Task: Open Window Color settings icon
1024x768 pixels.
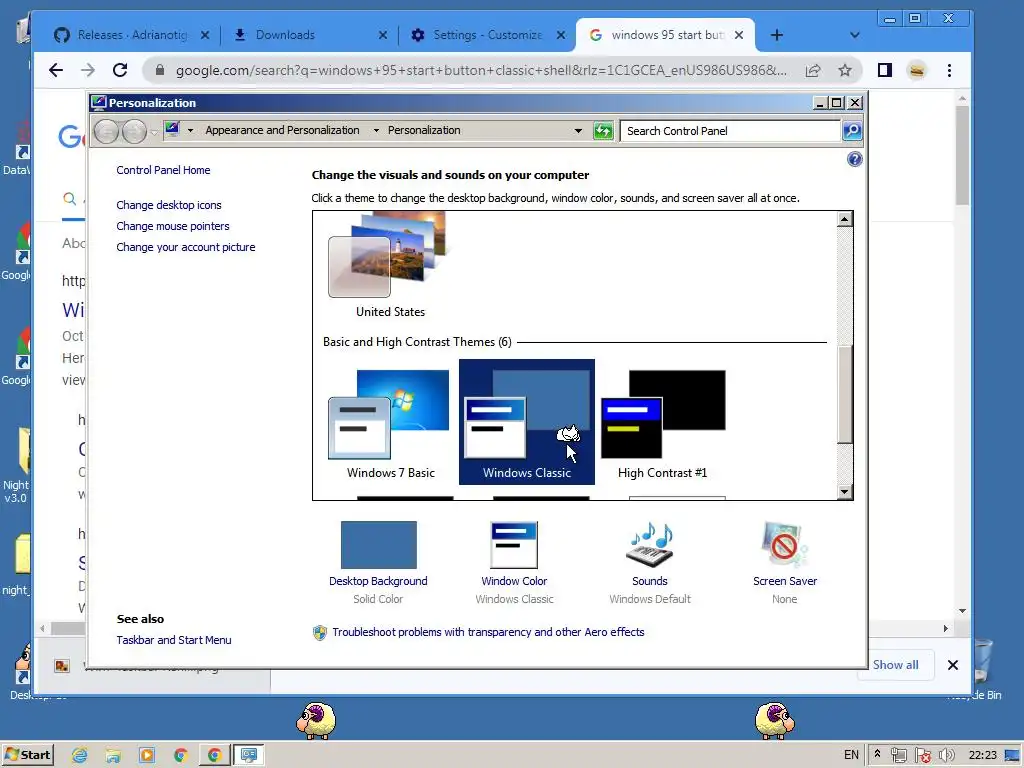Action: point(514,545)
